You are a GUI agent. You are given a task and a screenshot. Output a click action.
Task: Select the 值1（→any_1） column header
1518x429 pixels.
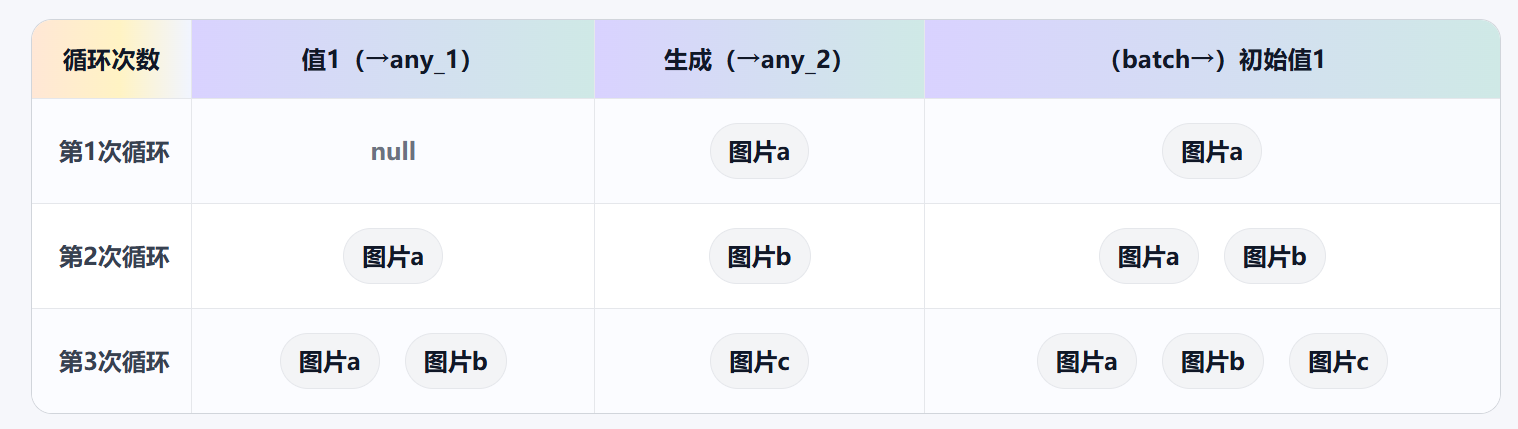(392, 60)
